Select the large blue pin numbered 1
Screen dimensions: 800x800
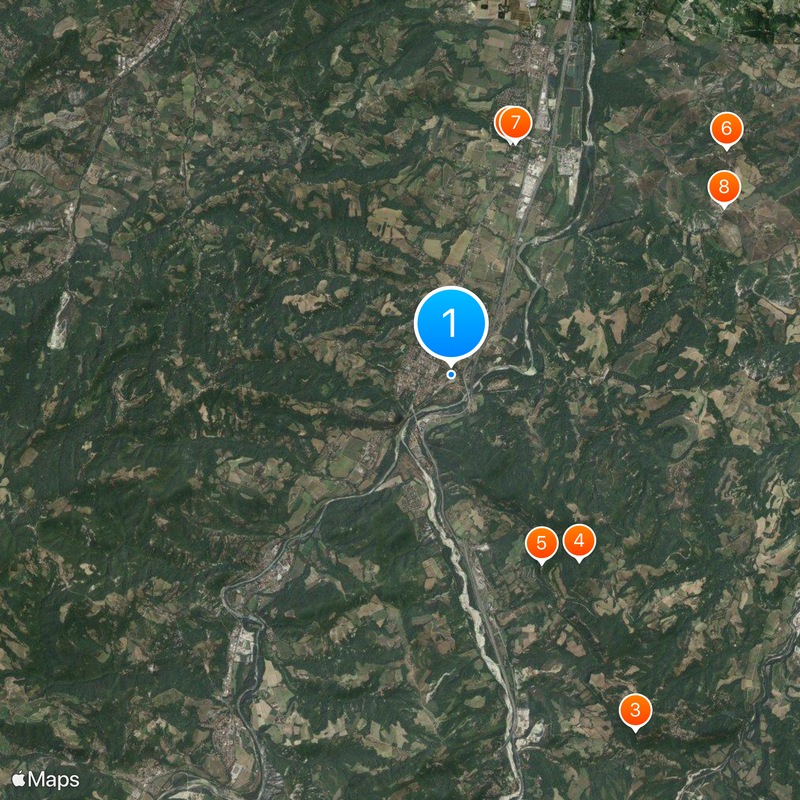point(451,323)
